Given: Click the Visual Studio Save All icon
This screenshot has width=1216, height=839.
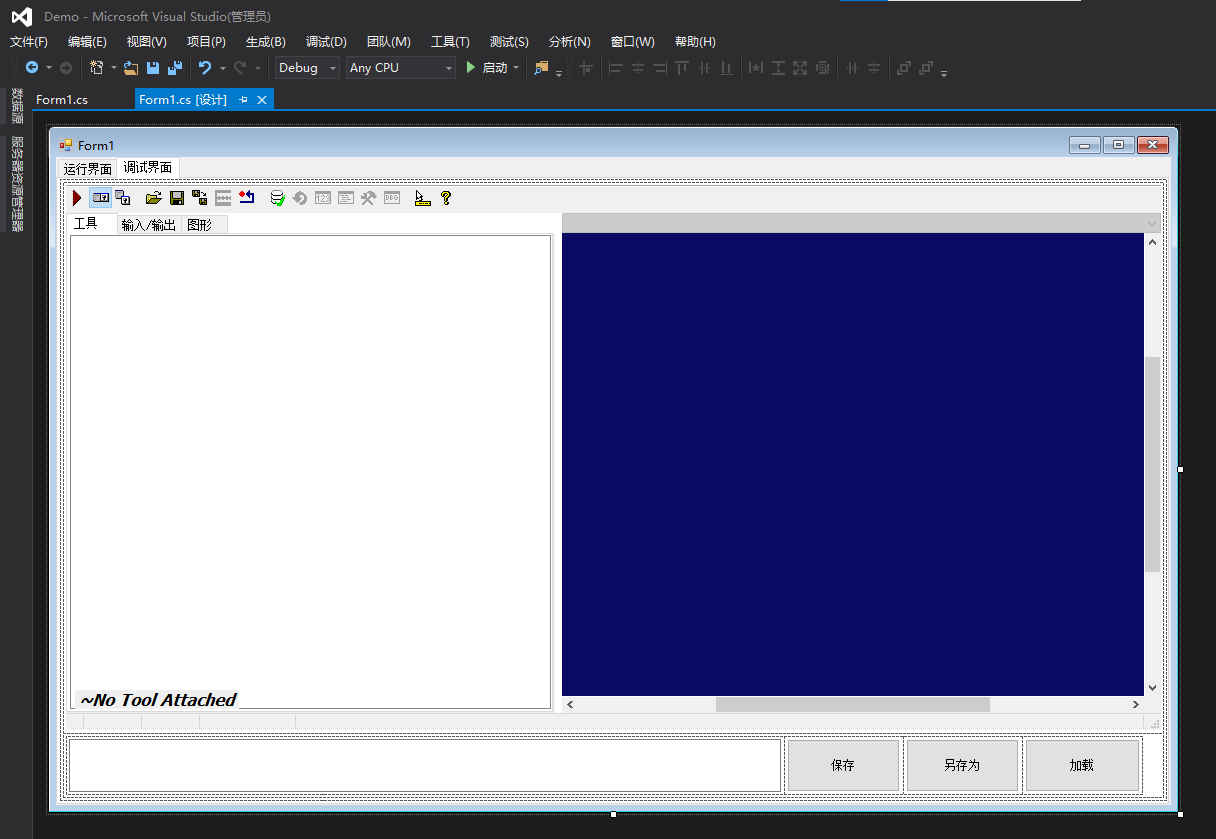Looking at the screenshot, I should click(x=175, y=67).
